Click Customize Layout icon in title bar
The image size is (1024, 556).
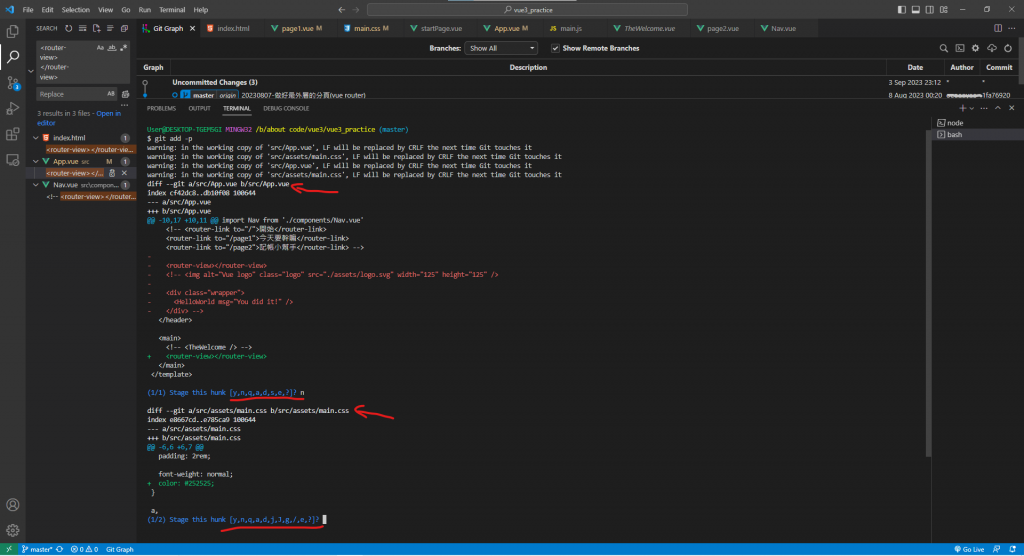(x=944, y=10)
